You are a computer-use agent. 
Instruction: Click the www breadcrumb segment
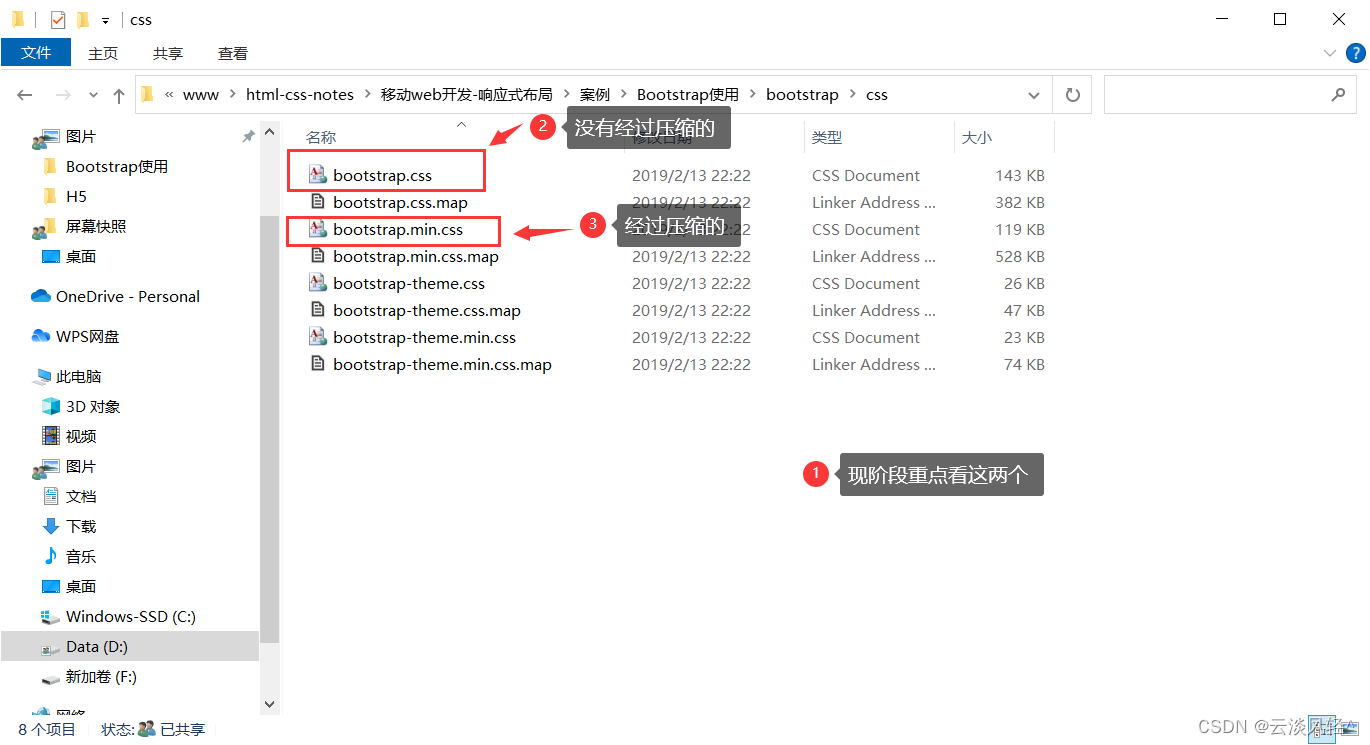201,95
